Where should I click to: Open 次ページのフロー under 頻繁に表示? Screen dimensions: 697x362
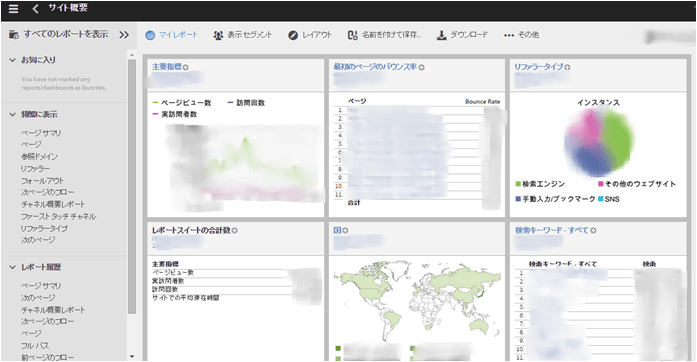48,192
